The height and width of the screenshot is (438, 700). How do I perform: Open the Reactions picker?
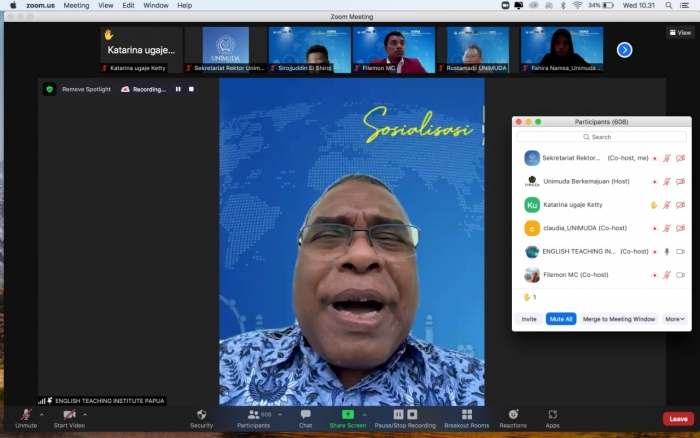513,415
